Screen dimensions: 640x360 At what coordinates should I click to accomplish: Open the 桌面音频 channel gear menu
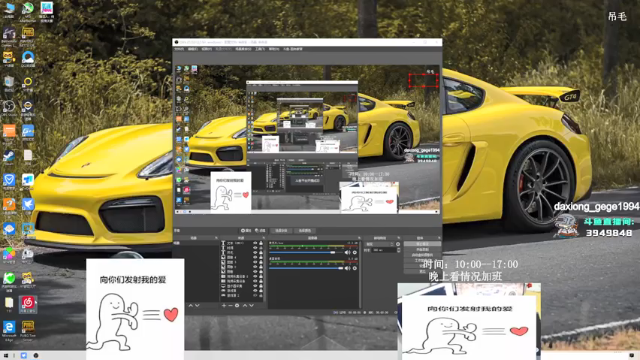tap(355, 268)
